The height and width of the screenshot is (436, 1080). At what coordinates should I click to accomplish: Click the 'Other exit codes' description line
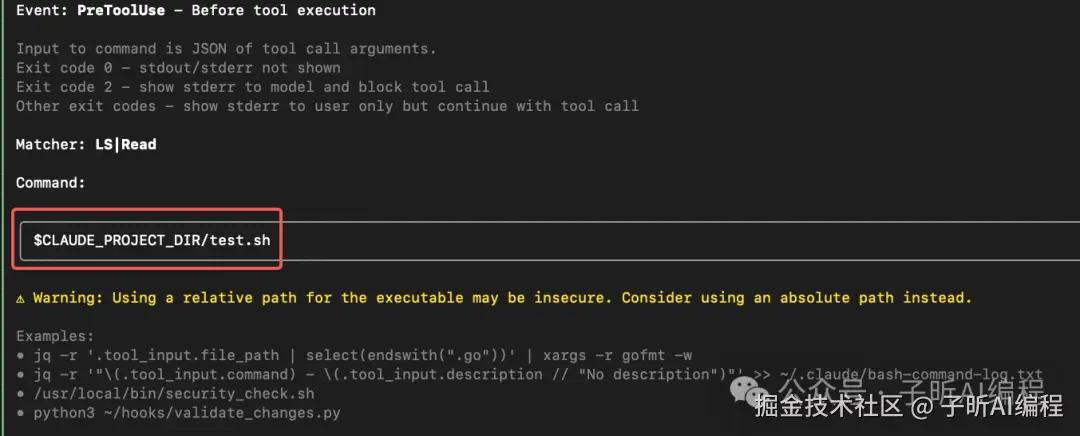tap(327, 106)
